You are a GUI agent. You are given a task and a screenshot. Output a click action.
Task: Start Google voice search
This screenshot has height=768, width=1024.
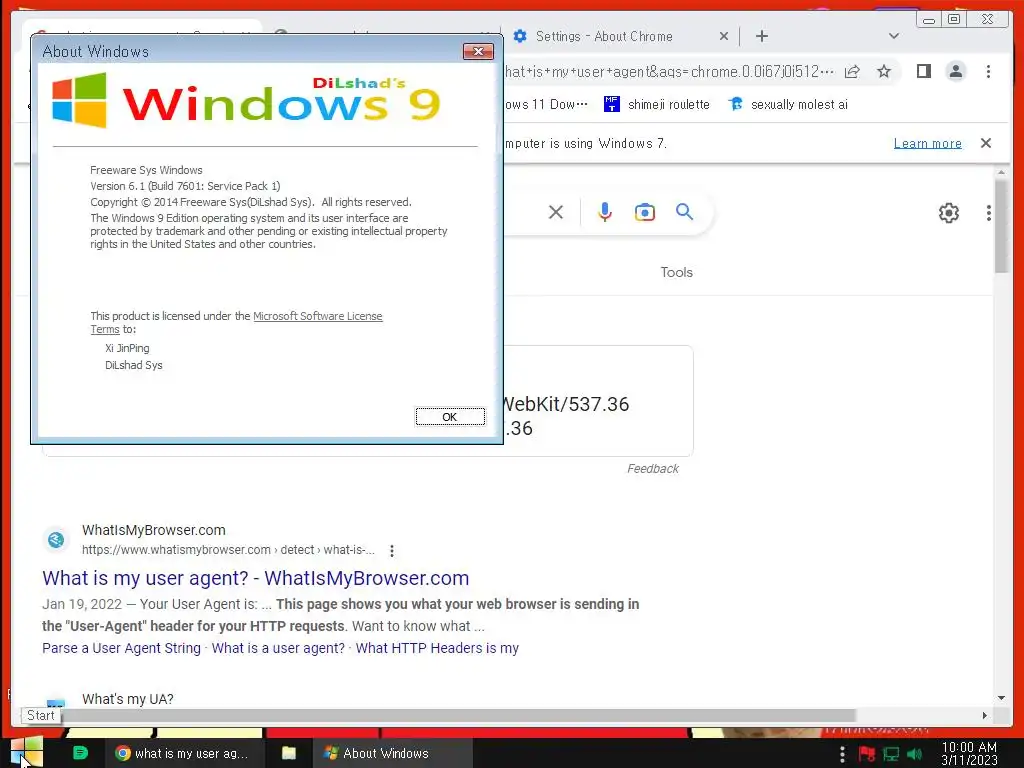tap(605, 212)
